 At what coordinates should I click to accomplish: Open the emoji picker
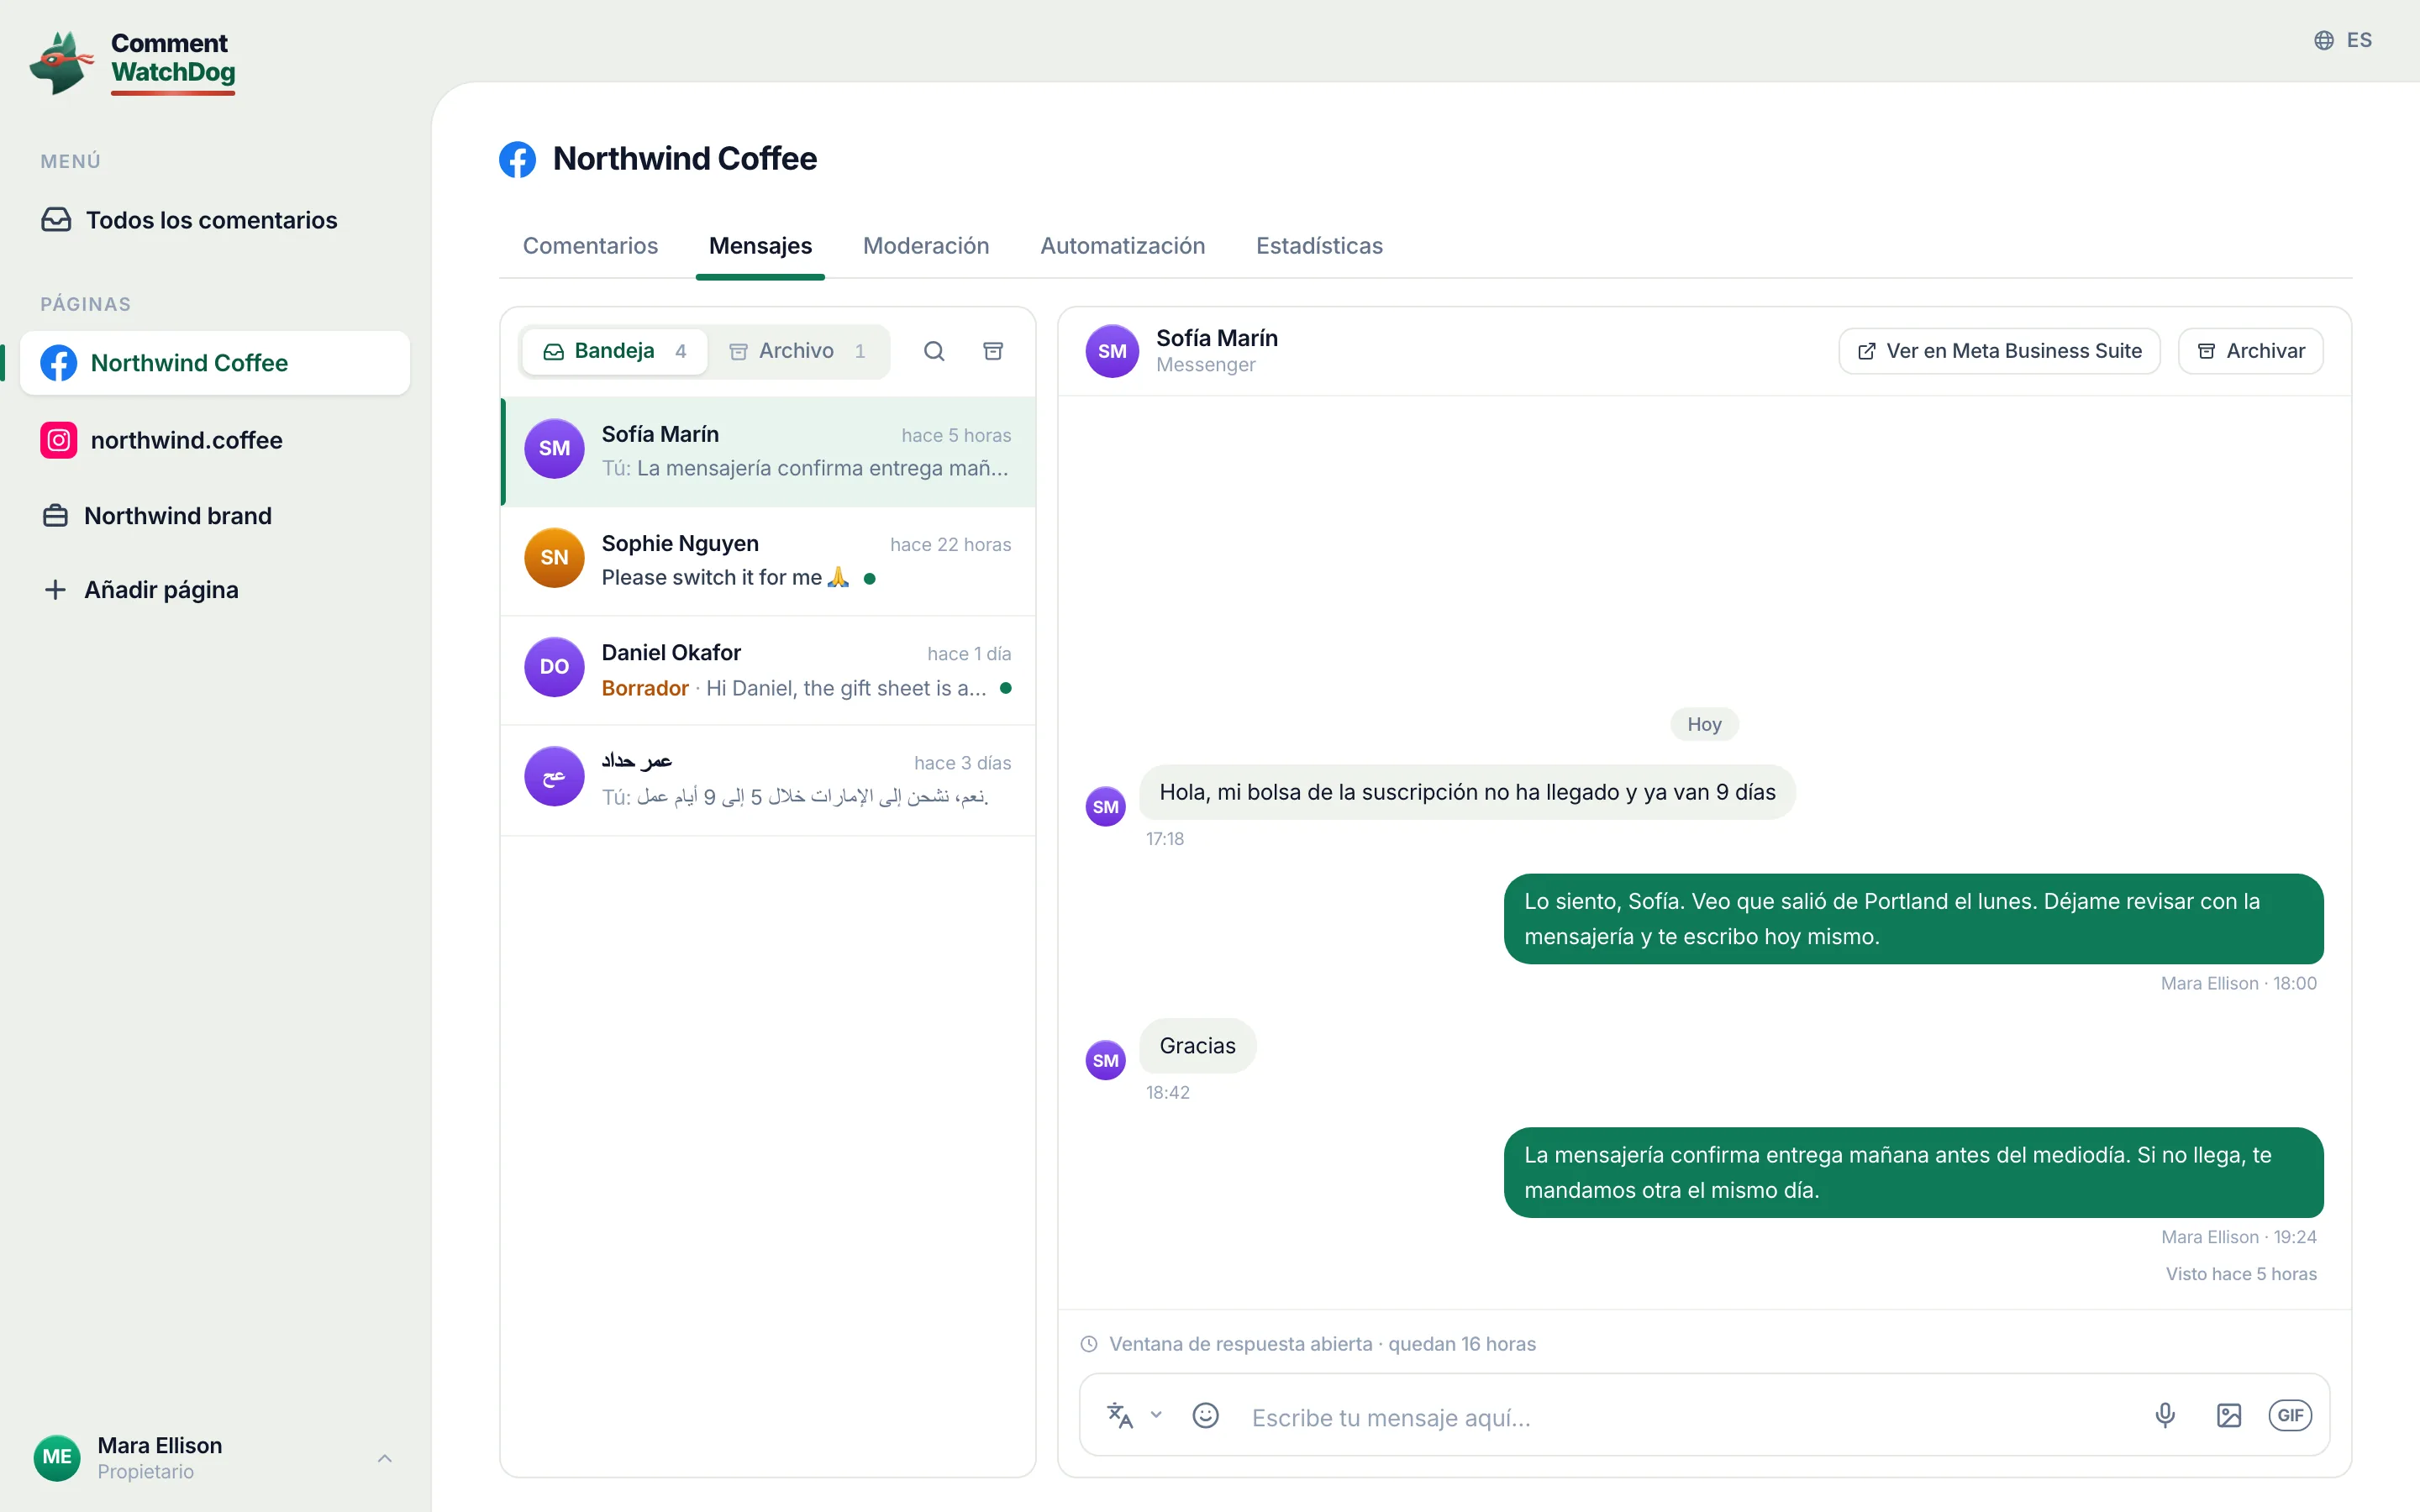point(1206,1415)
